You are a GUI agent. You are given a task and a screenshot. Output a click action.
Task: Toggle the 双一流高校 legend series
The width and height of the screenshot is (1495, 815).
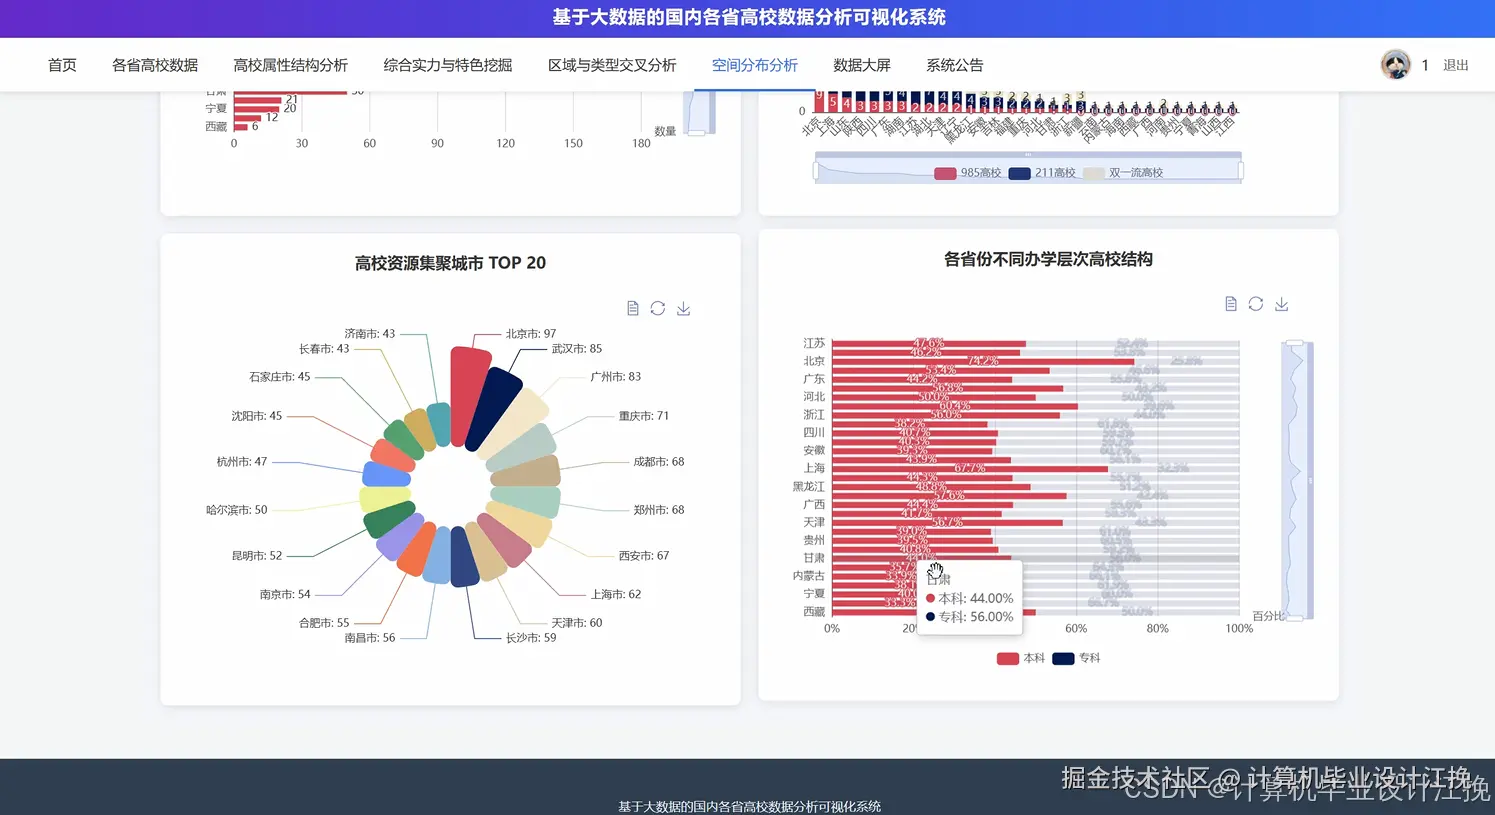coord(1123,173)
